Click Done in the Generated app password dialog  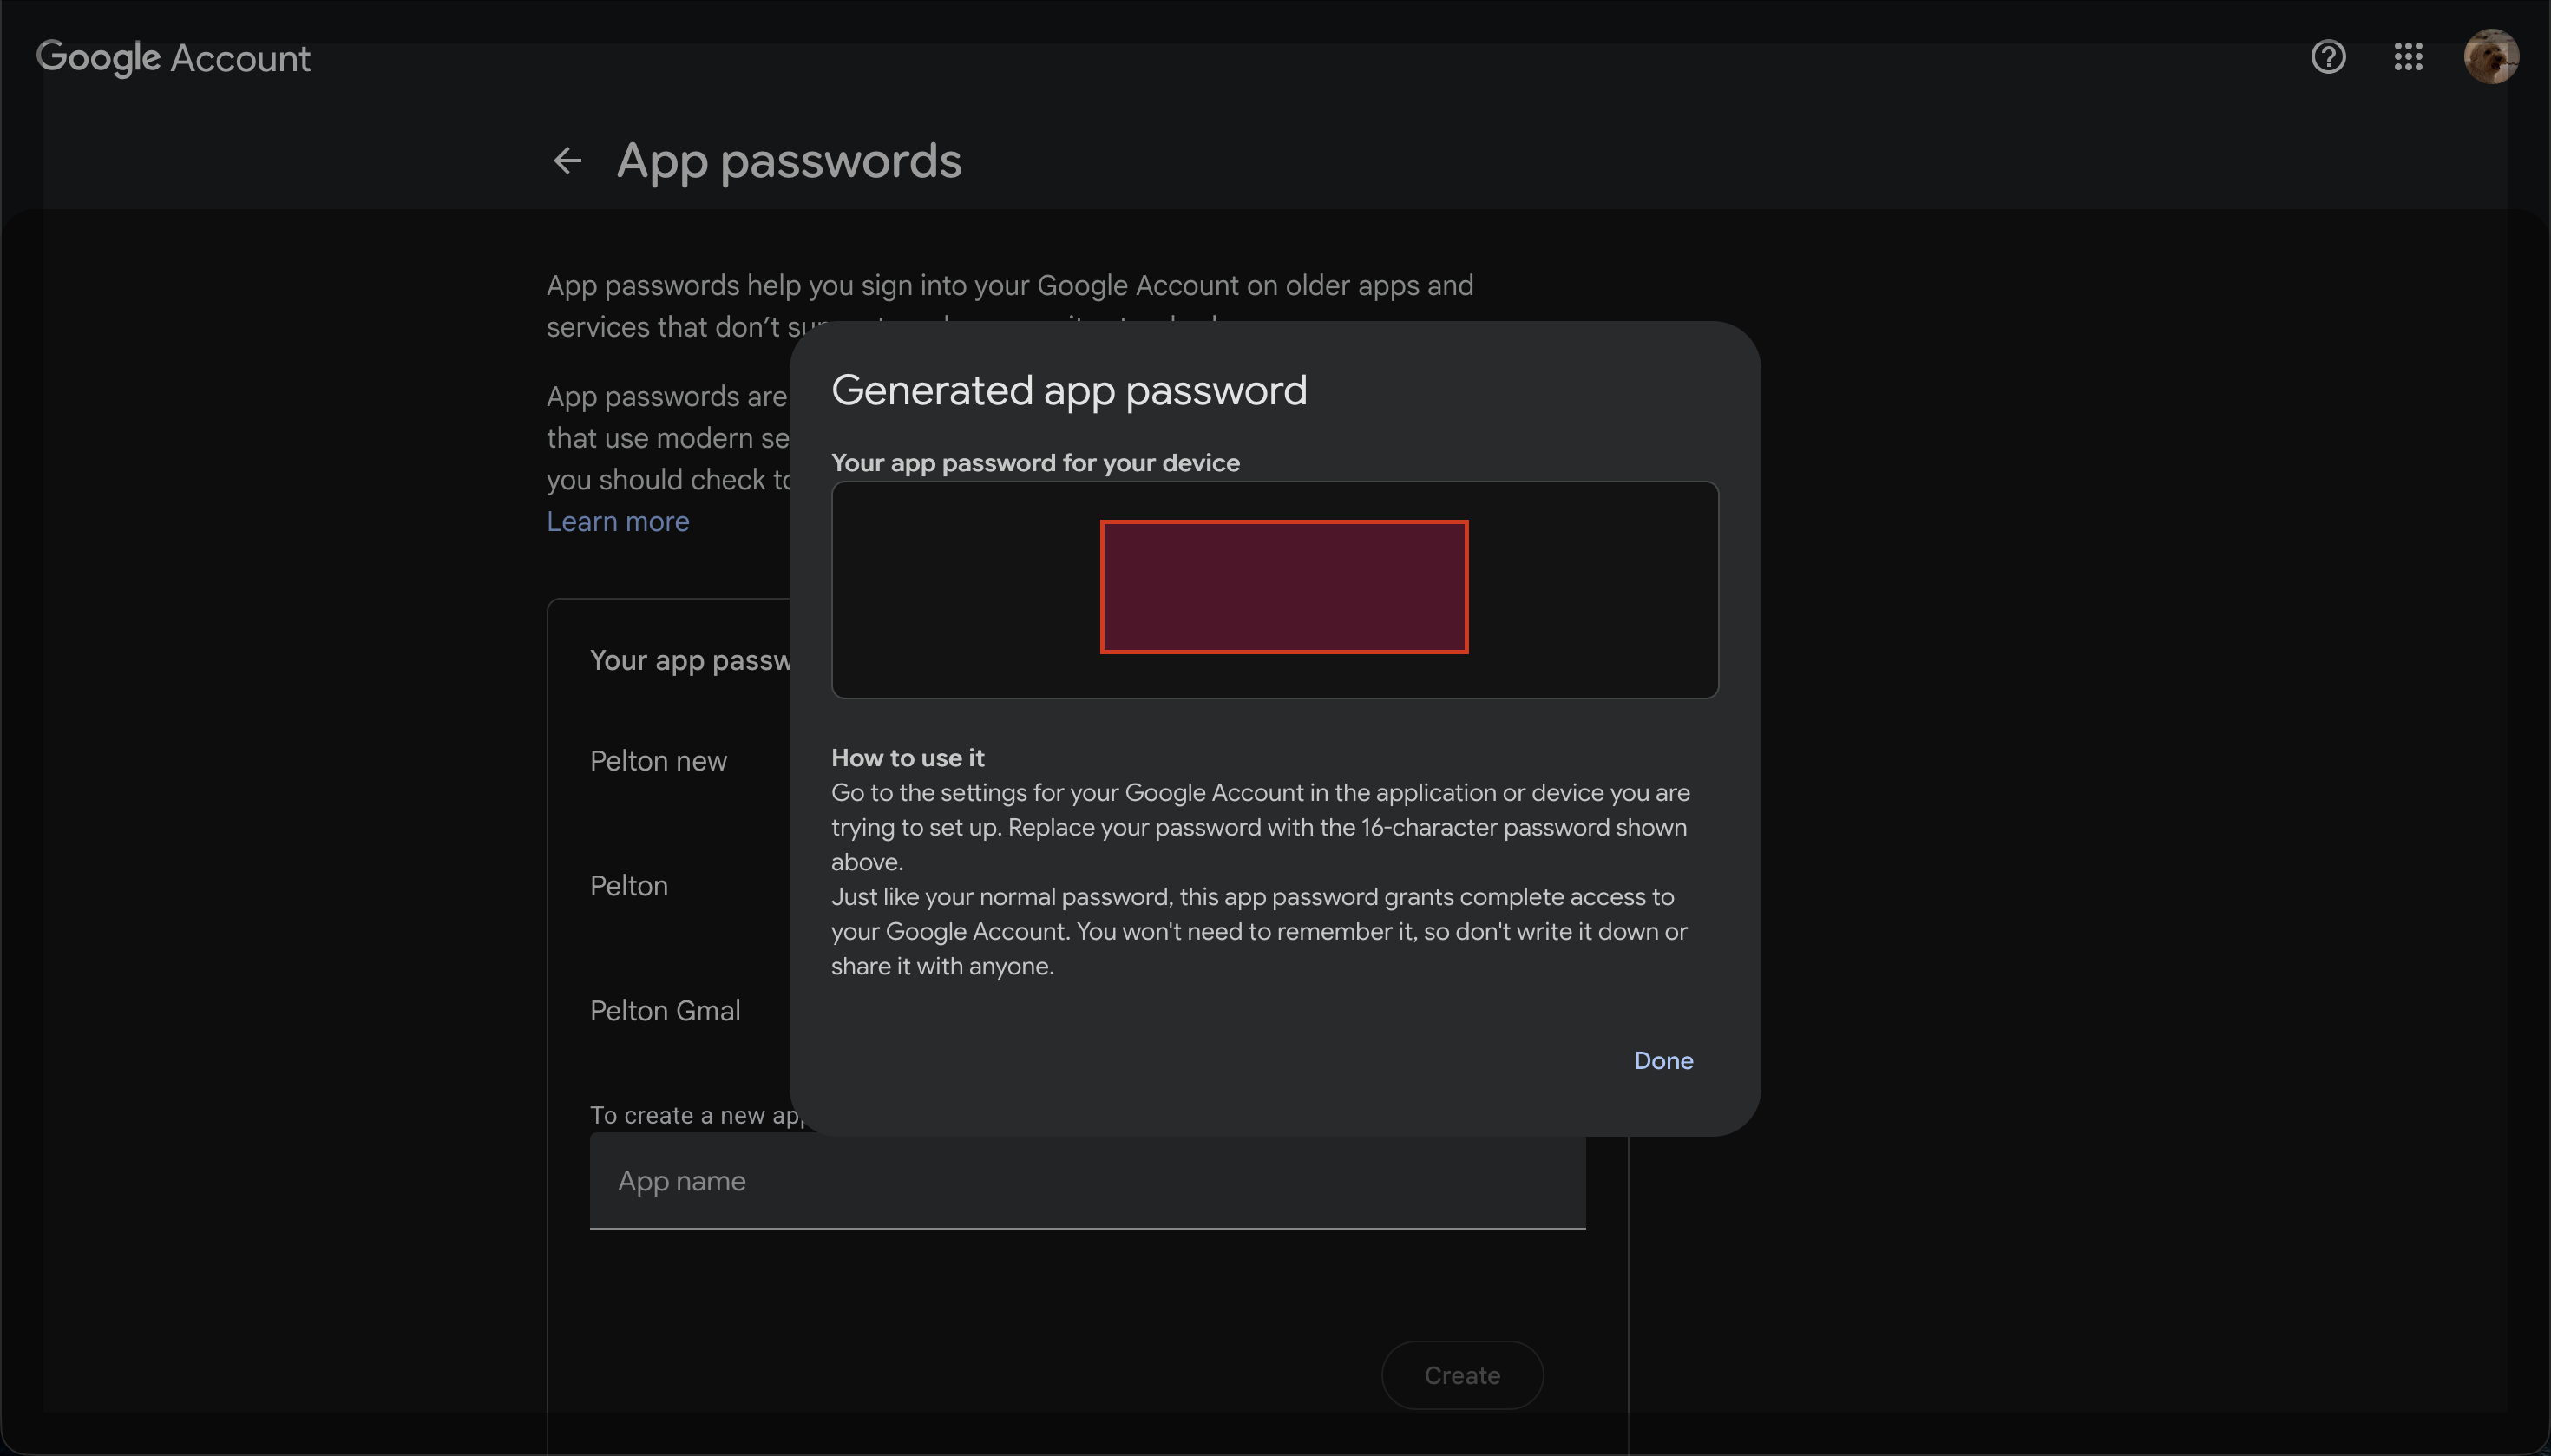(x=1663, y=1060)
